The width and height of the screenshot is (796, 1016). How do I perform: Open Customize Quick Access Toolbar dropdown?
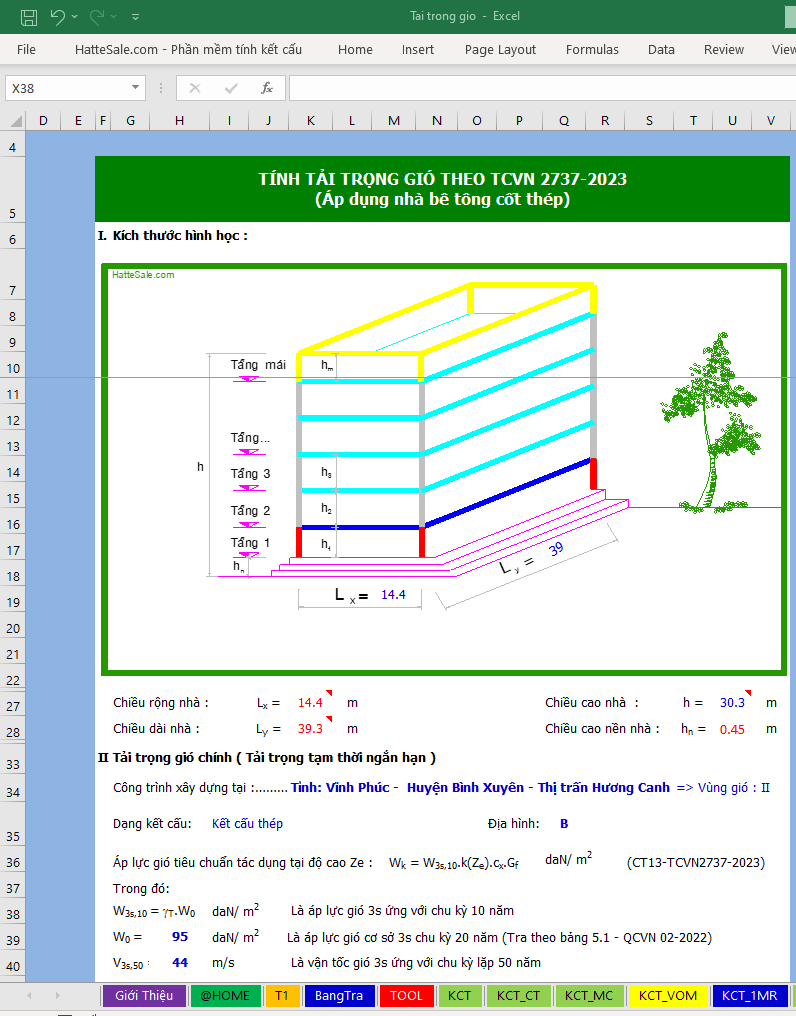[135, 17]
